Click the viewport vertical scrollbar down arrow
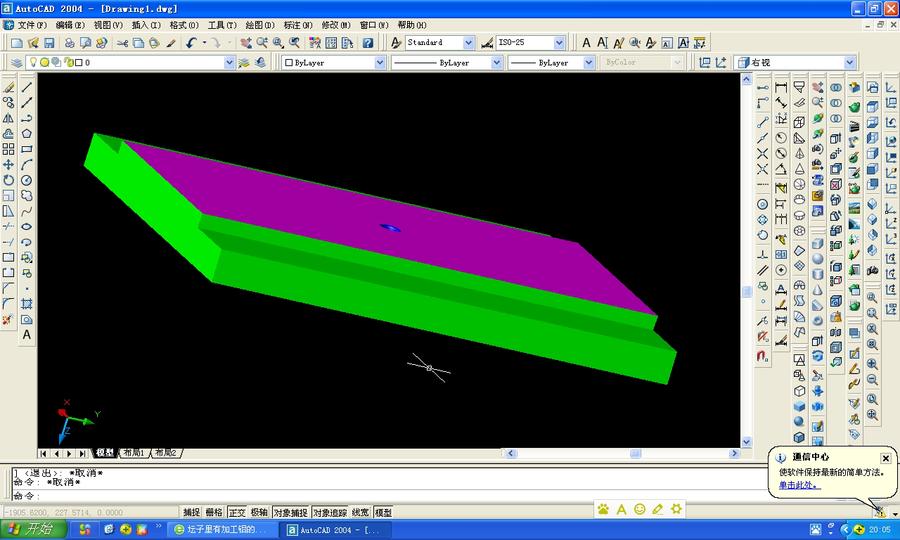The height and width of the screenshot is (540, 900). [x=746, y=442]
